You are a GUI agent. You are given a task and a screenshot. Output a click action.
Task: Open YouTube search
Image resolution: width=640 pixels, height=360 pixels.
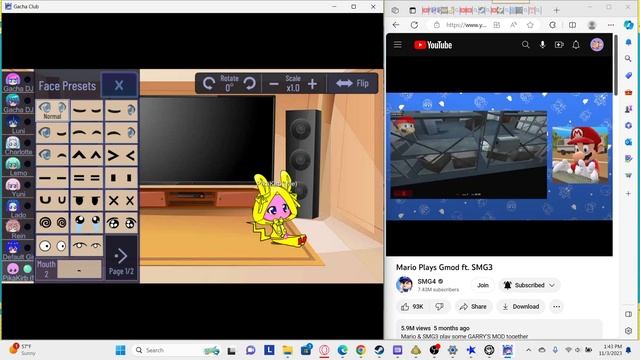coord(525,44)
